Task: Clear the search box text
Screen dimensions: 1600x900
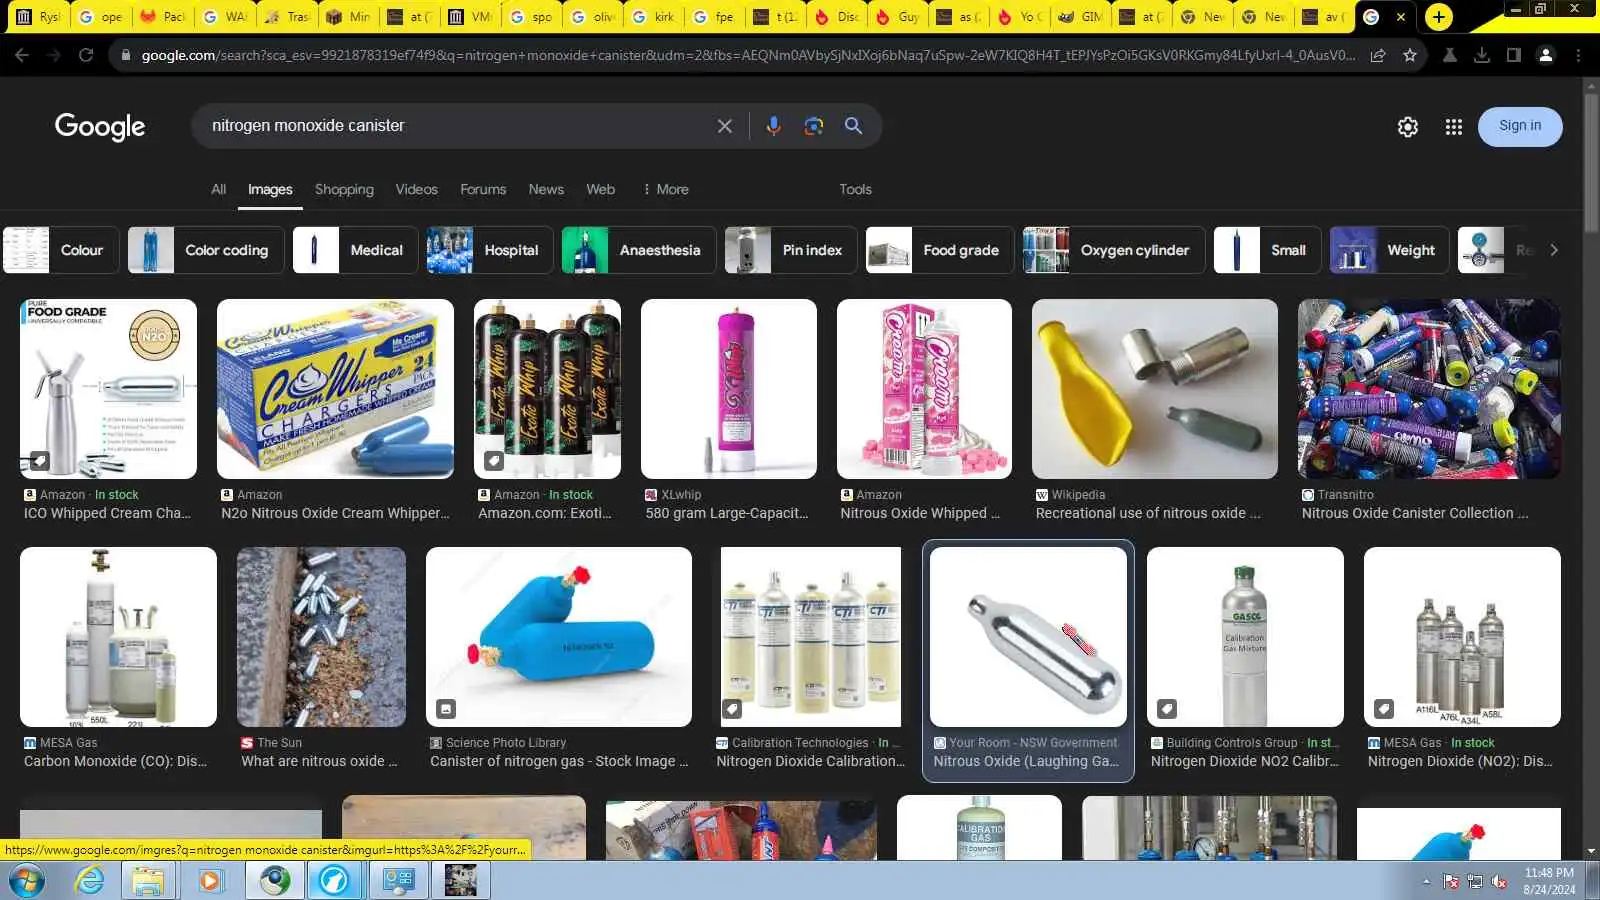Action: tap(725, 126)
